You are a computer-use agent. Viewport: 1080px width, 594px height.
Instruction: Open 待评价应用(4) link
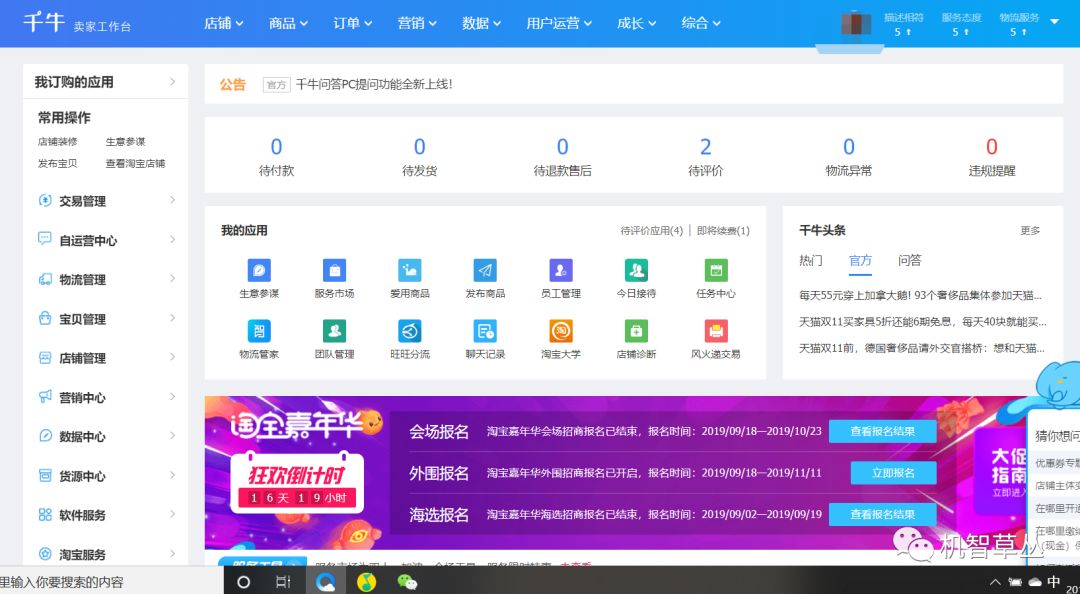pos(652,231)
